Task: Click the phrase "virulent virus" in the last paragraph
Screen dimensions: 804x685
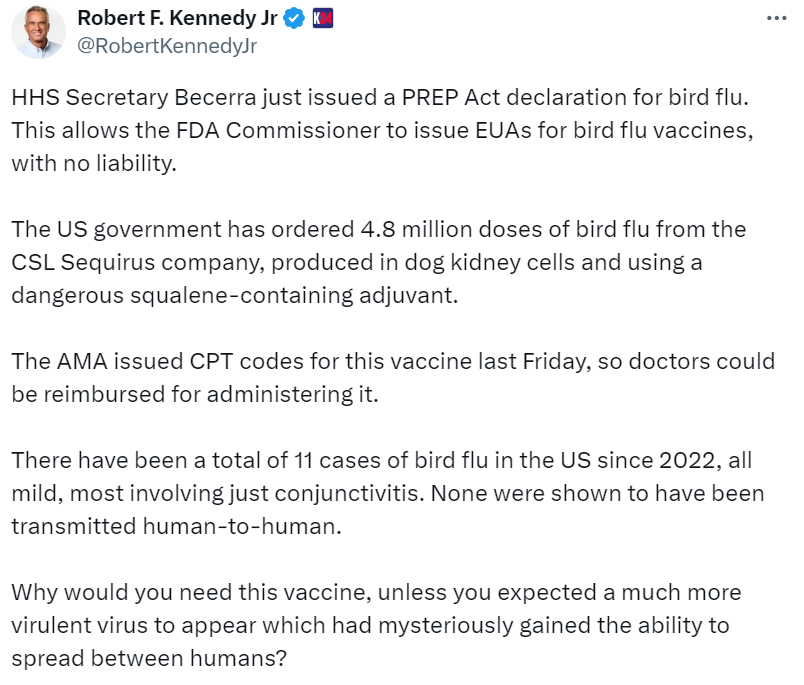Action: 82,624
